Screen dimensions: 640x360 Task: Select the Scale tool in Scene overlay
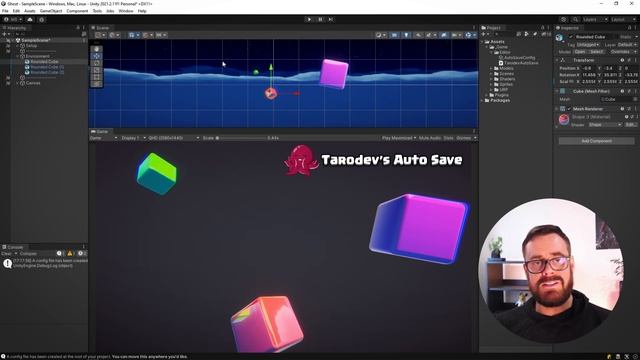click(96, 70)
